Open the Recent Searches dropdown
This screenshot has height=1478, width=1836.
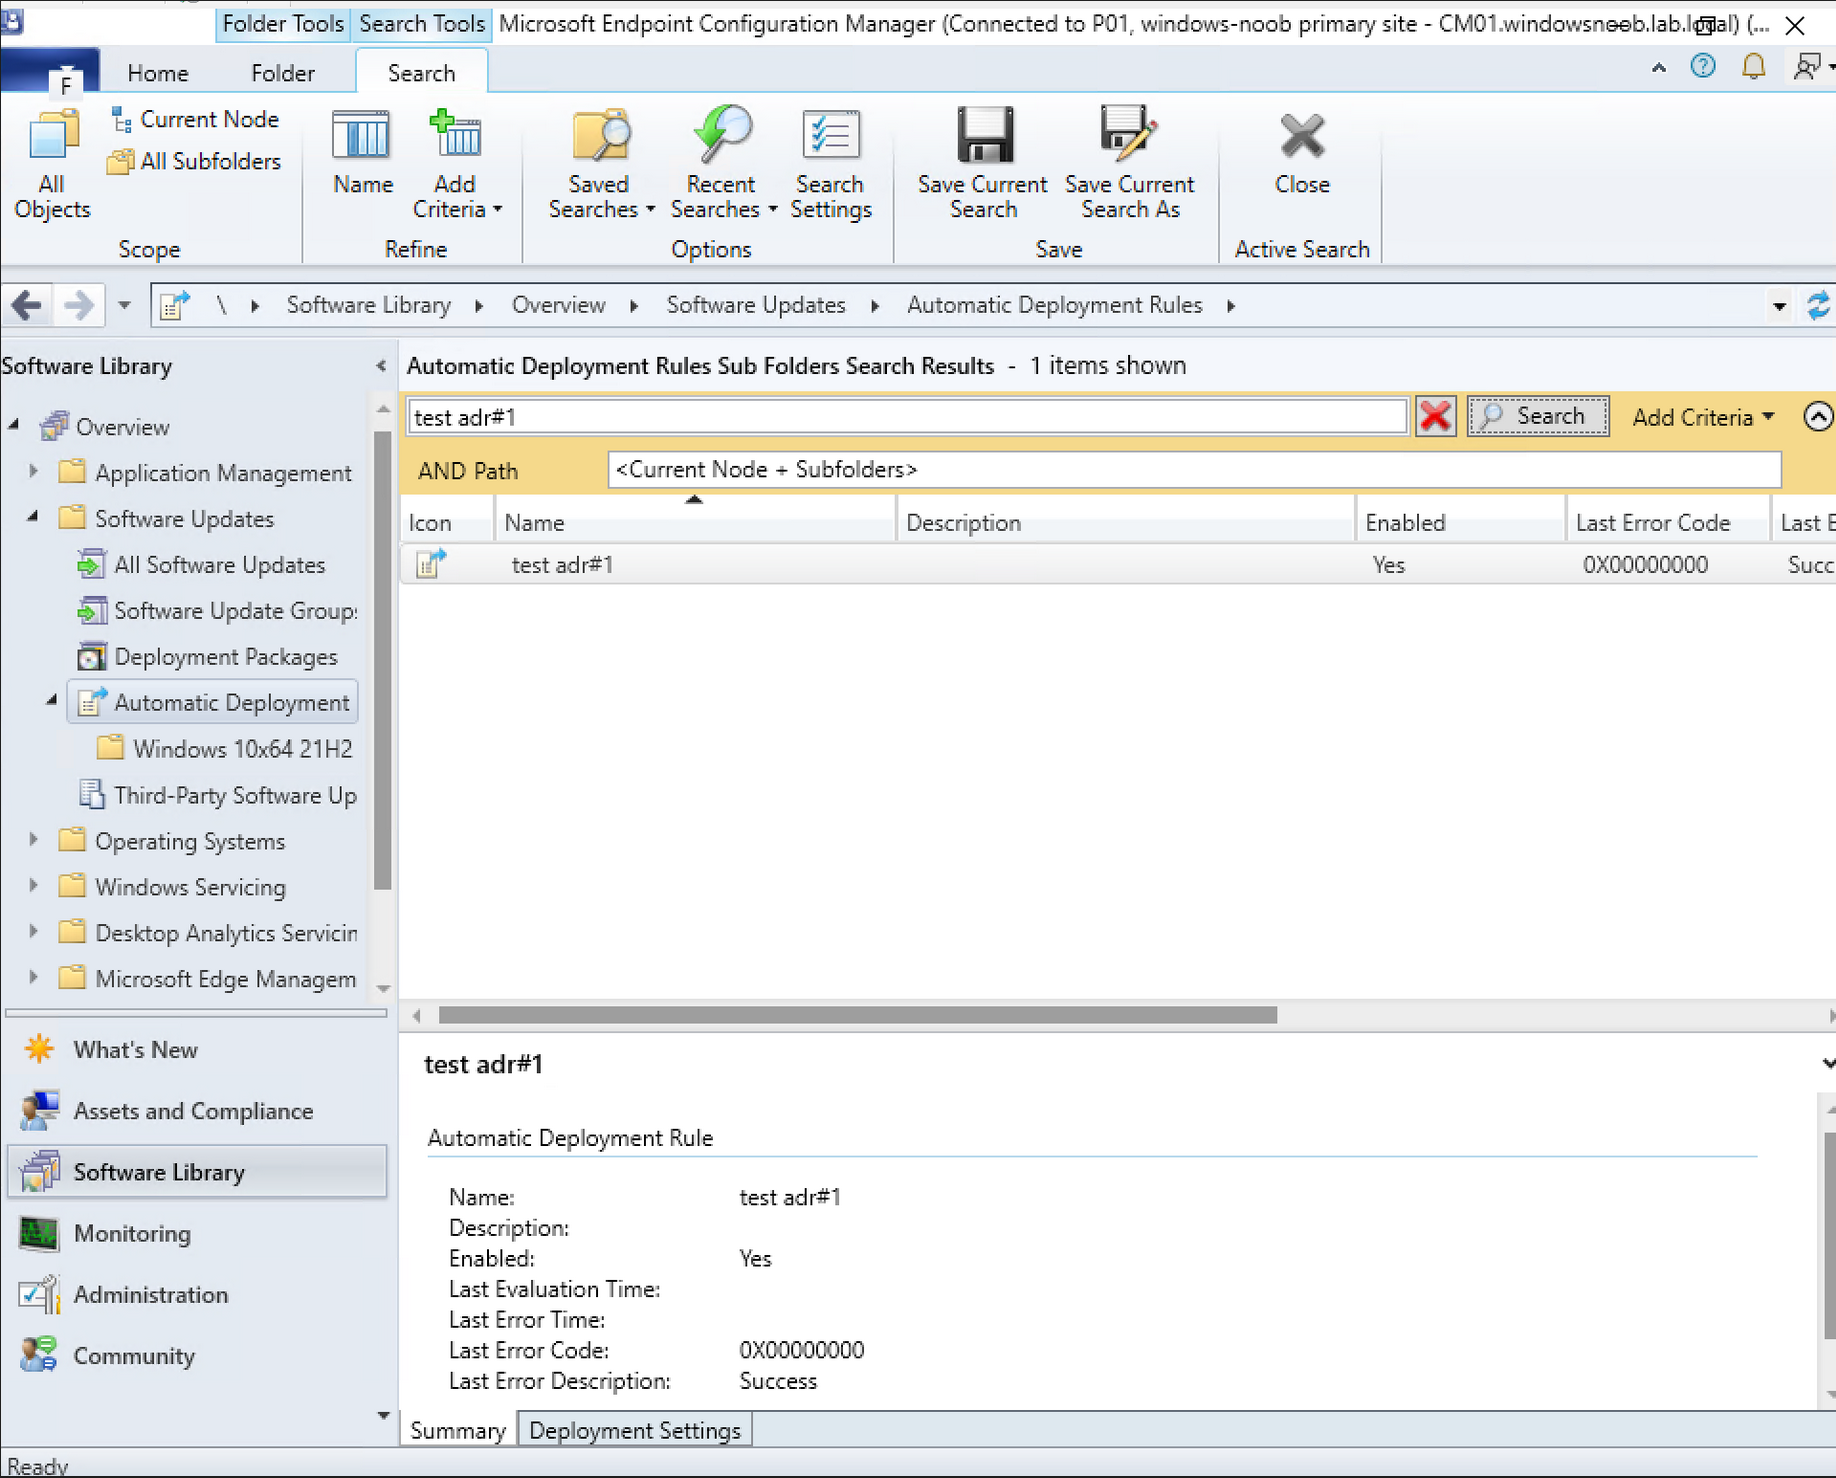click(722, 165)
